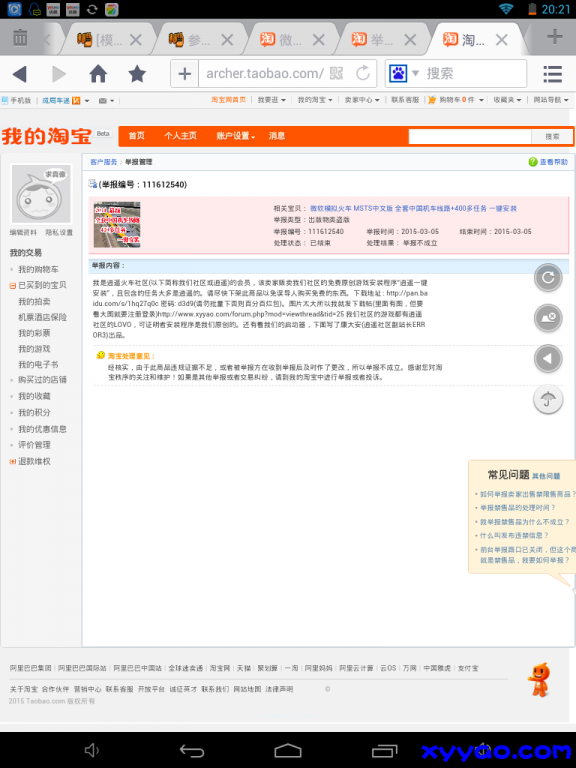
Task: Tap the floating round refresh button
Action: tap(548, 278)
